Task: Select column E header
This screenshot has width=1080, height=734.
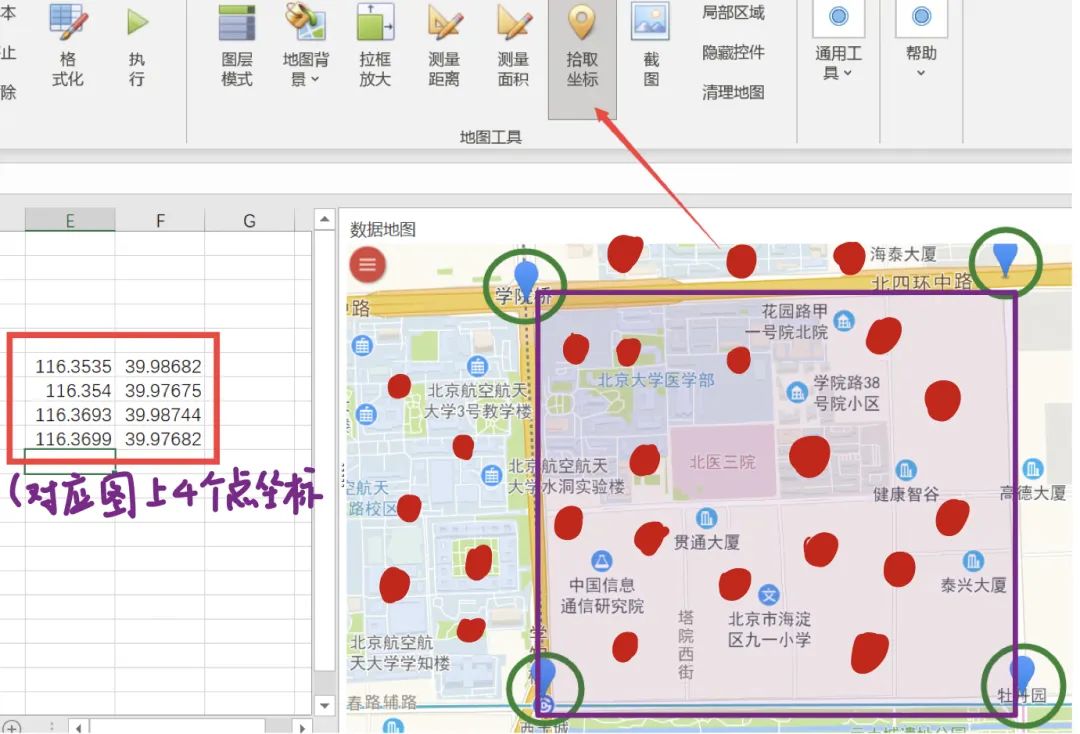Action: click(70, 220)
